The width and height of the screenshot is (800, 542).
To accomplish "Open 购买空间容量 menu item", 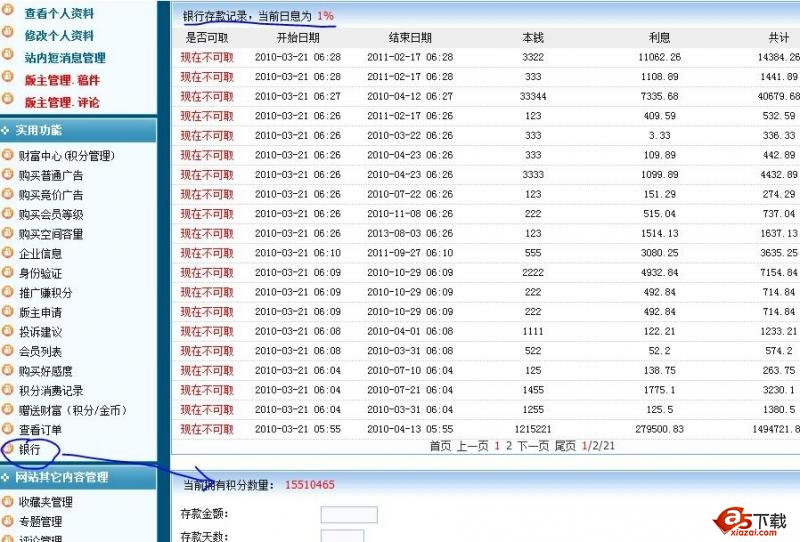I will point(51,234).
